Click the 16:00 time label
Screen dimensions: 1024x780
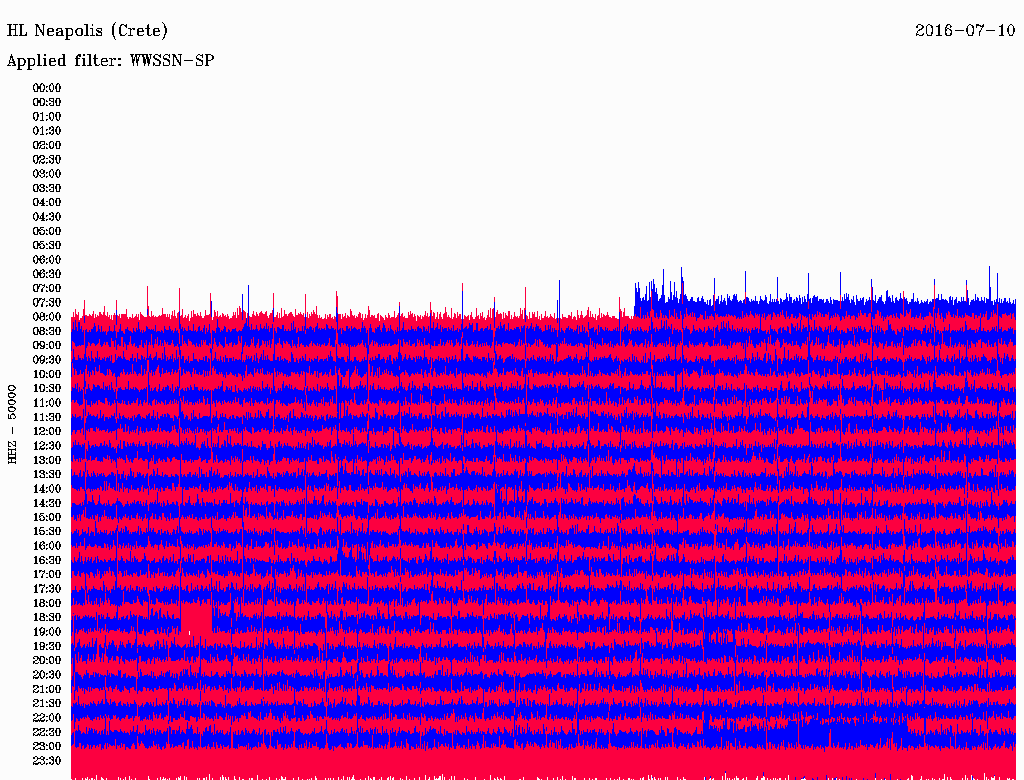[47, 546]
